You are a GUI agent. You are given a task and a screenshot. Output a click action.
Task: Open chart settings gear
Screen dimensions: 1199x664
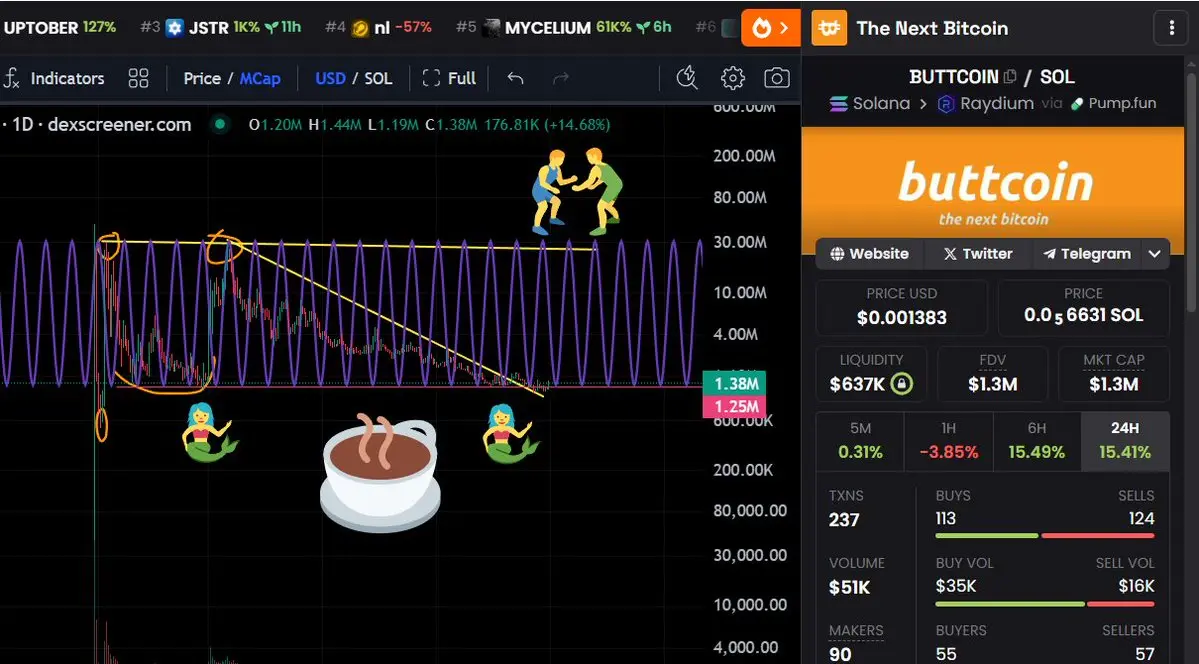(x=733, y=77)
